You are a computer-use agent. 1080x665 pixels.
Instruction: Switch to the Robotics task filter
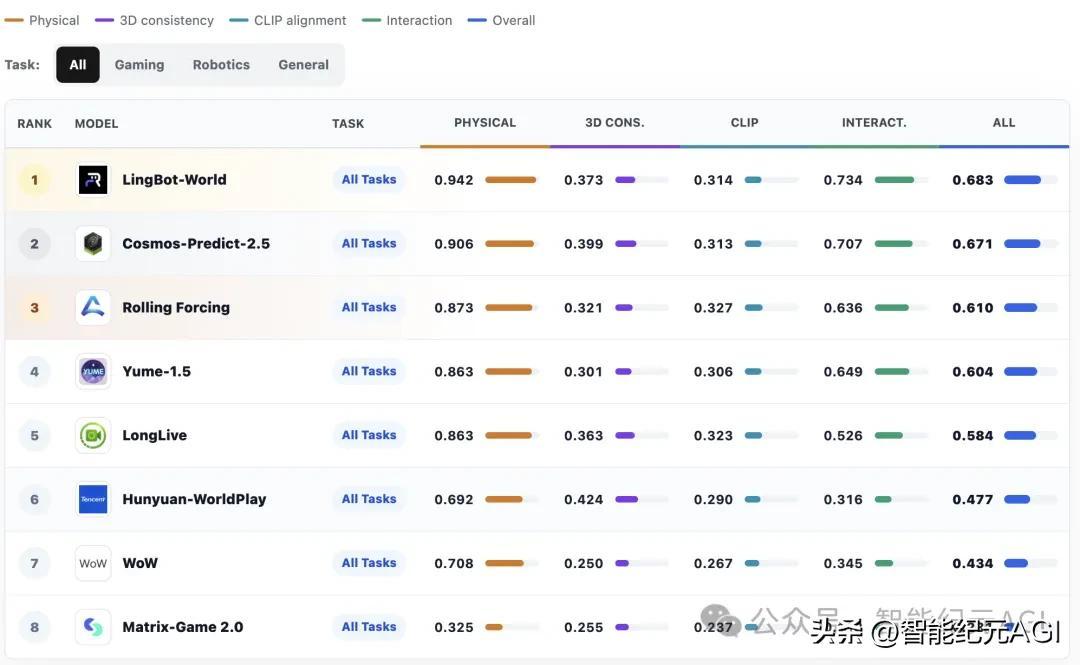pyautogui.click(x=221, y=65)
